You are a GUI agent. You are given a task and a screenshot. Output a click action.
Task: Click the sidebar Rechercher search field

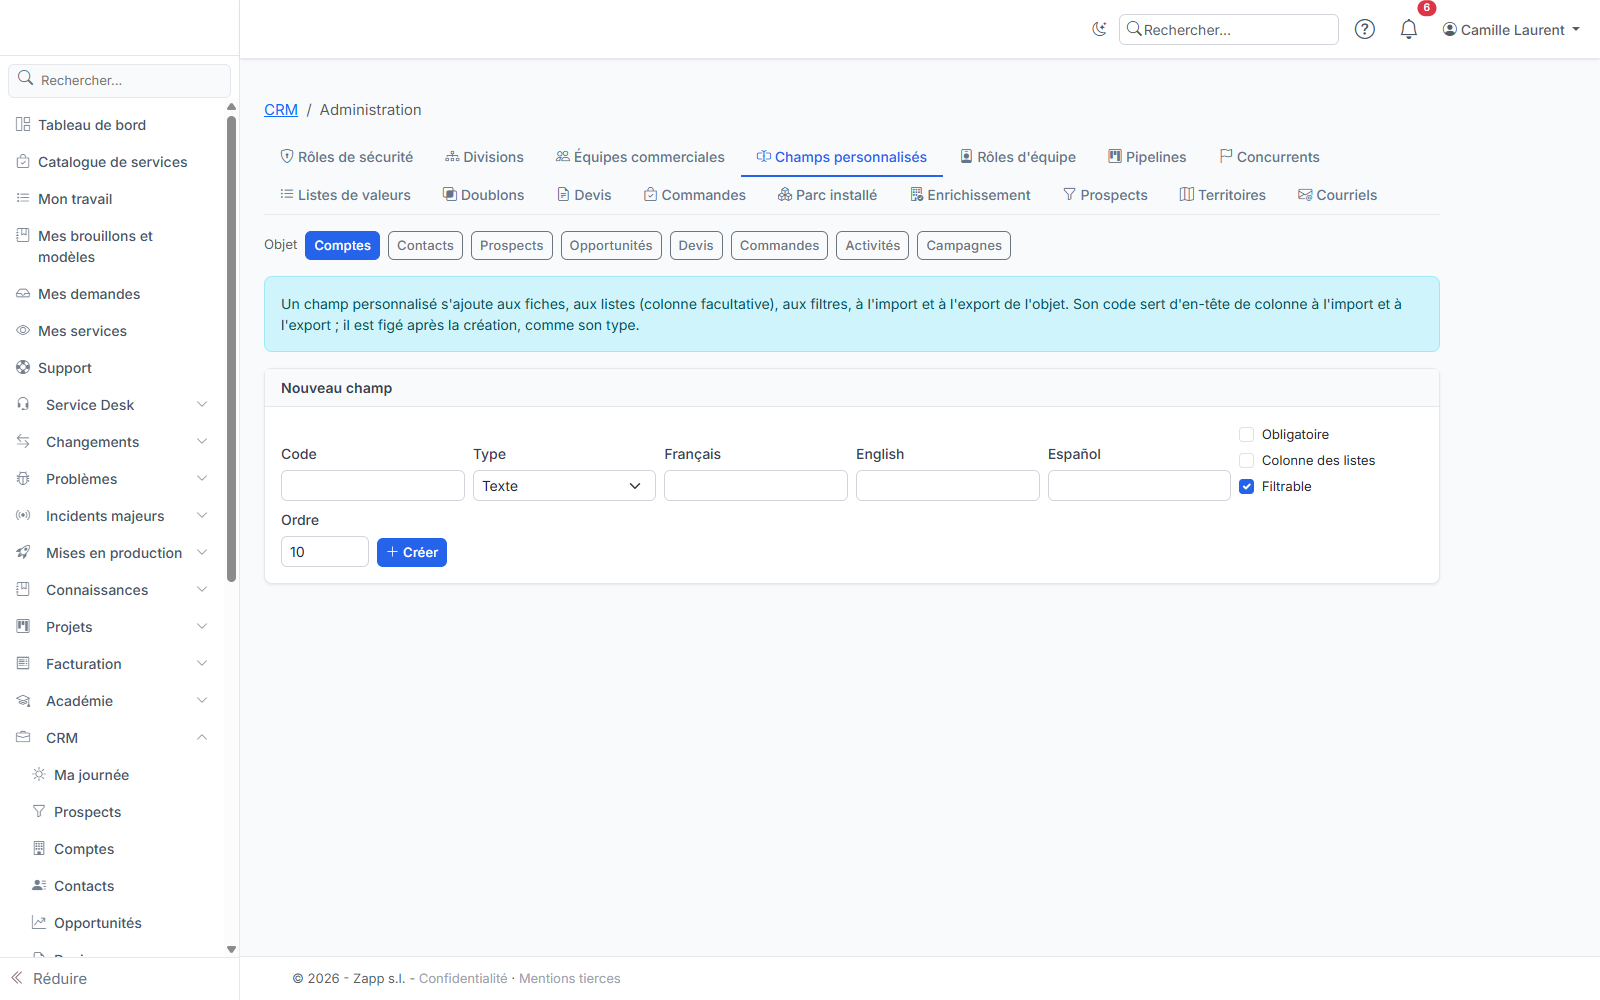point(120,80)
